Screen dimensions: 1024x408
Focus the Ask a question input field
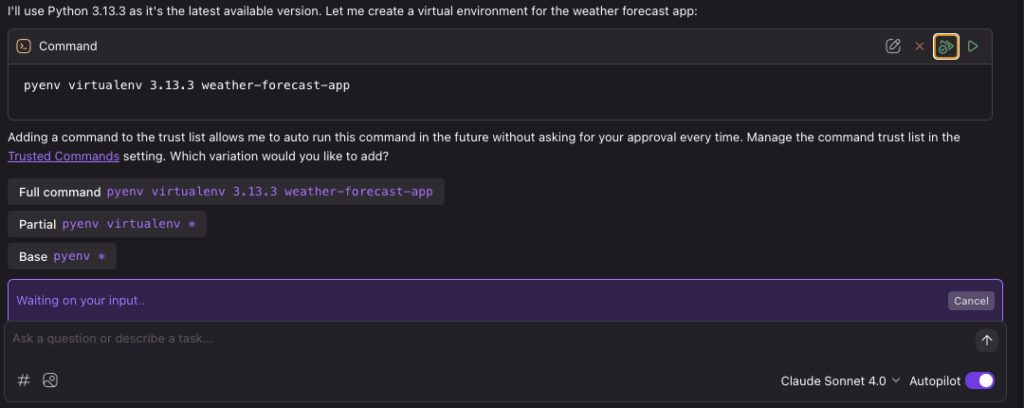(490, 339)
